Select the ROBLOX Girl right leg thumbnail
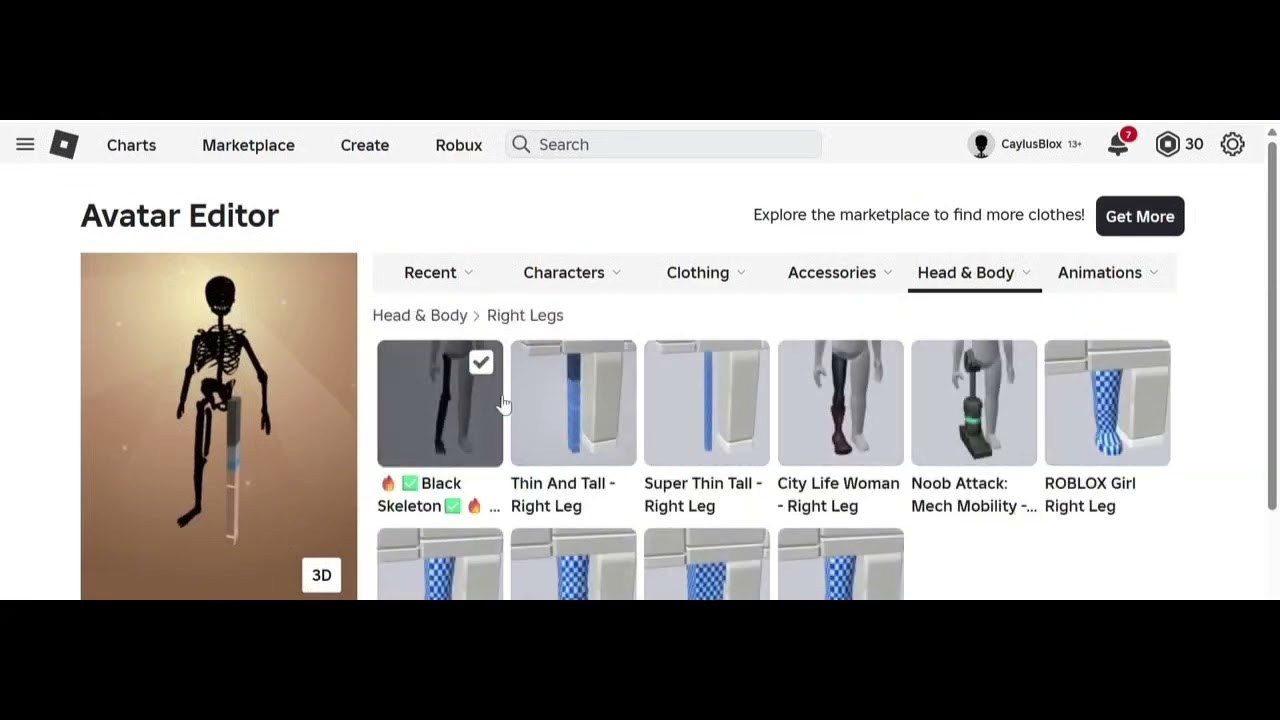This screenshot has height=720, width=1280. pos(1107,403)
